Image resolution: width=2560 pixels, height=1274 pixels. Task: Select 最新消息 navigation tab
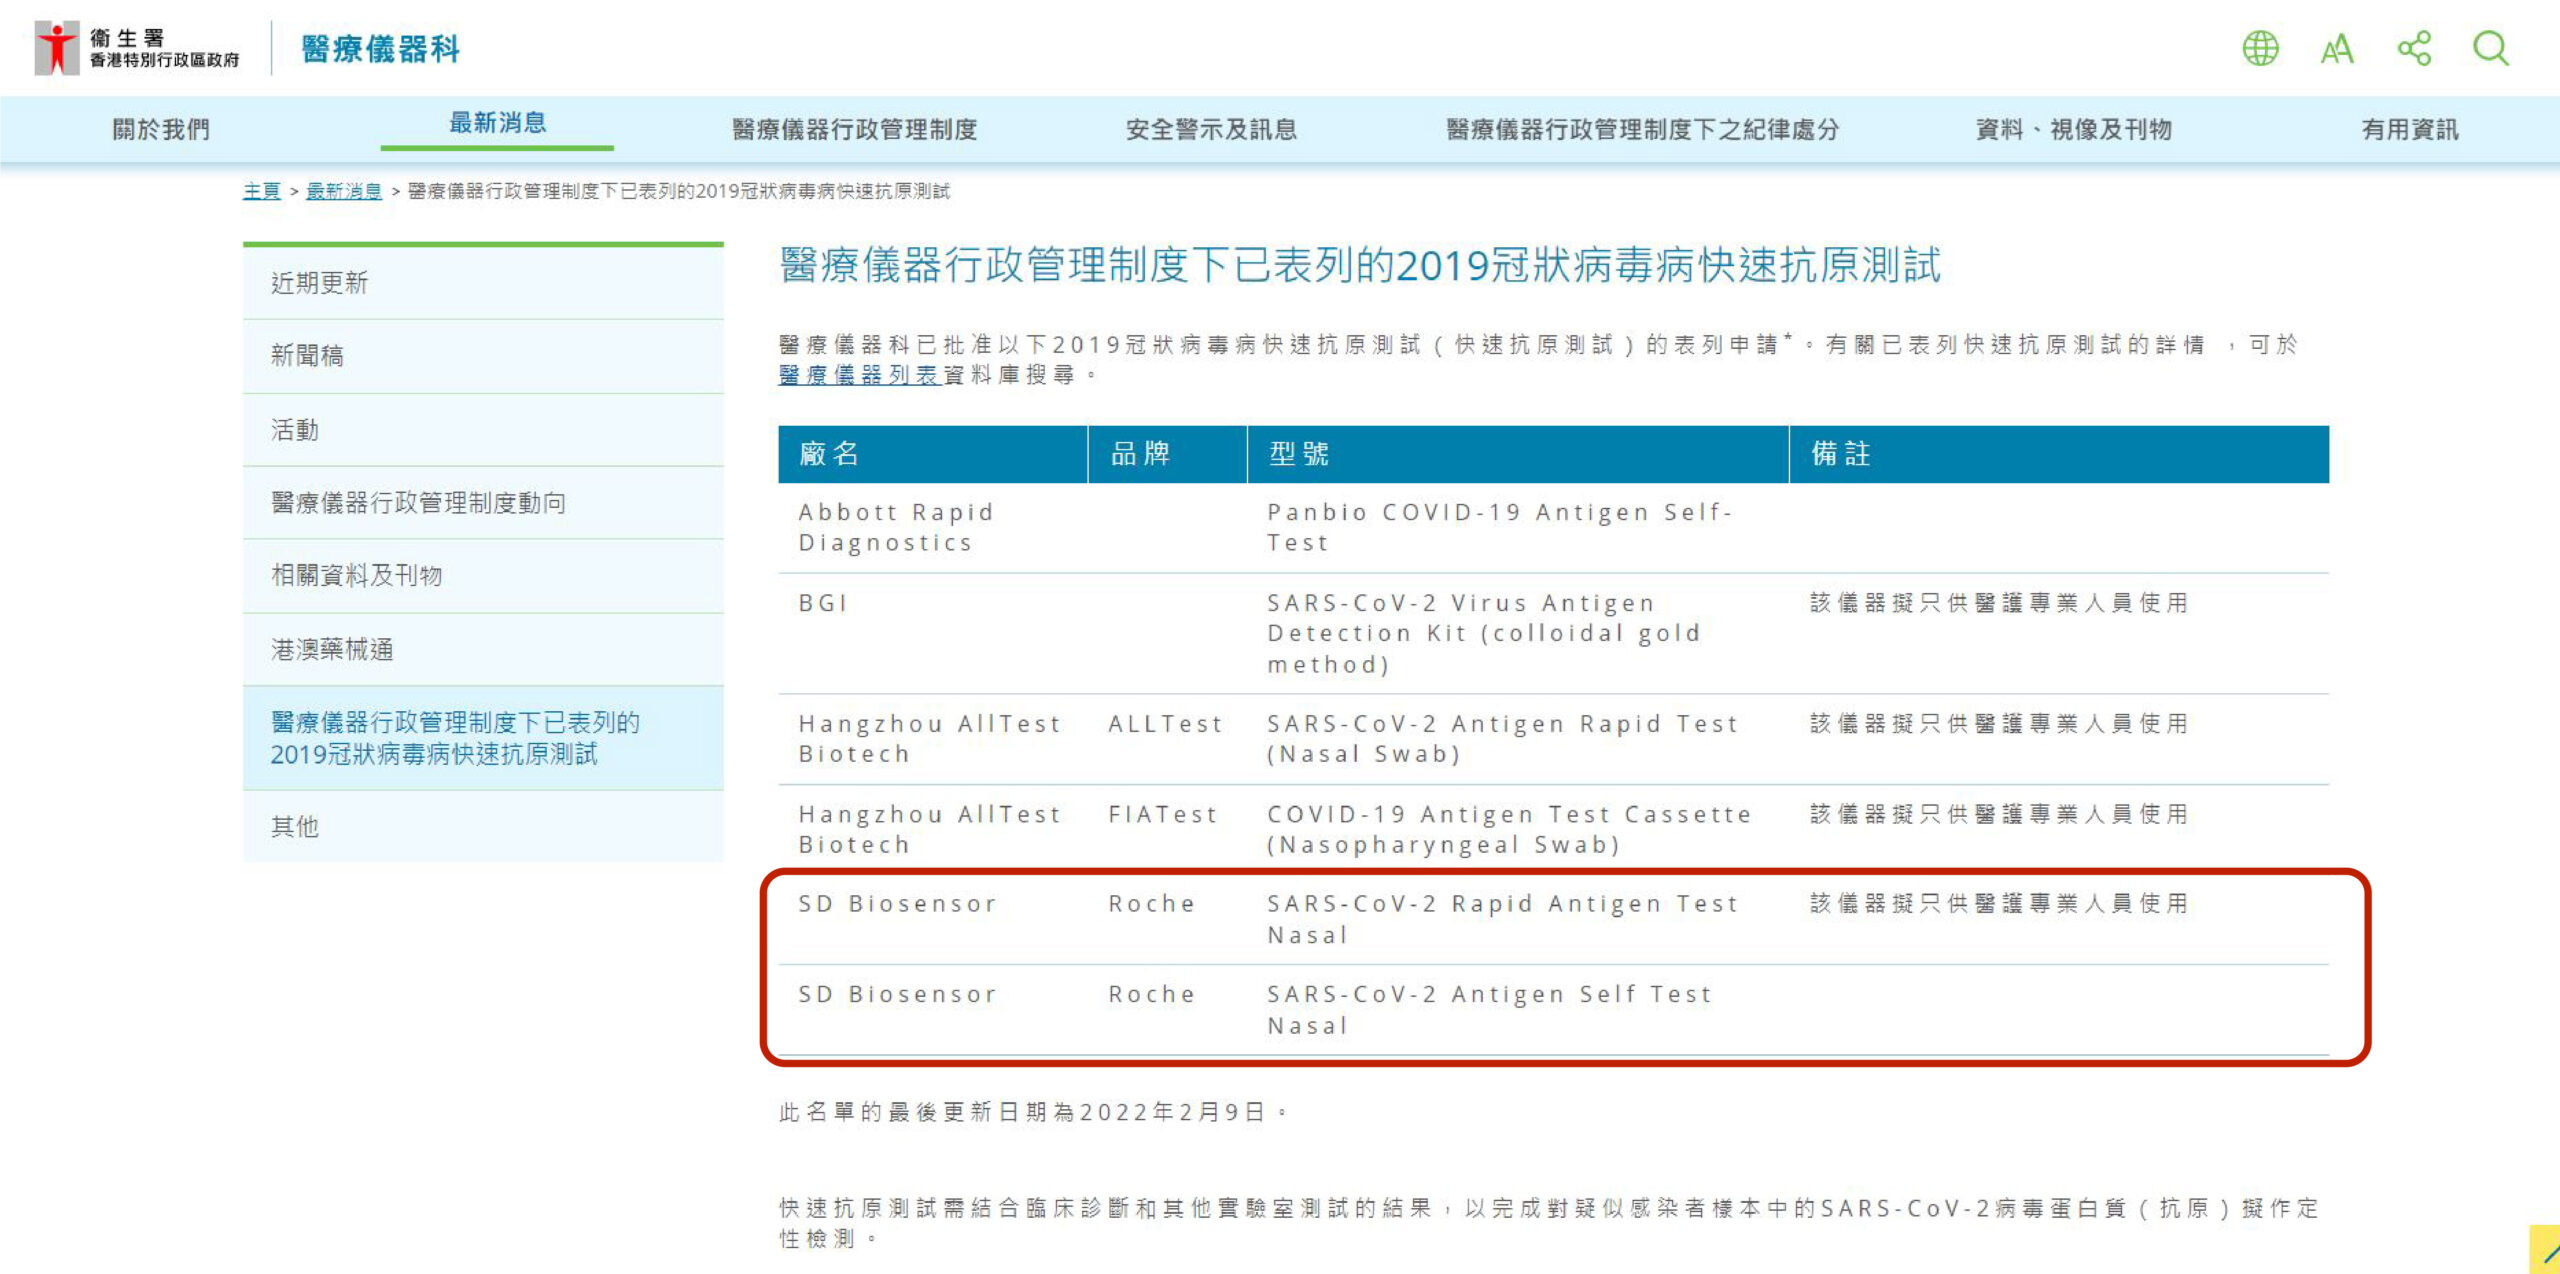point(497,123)
